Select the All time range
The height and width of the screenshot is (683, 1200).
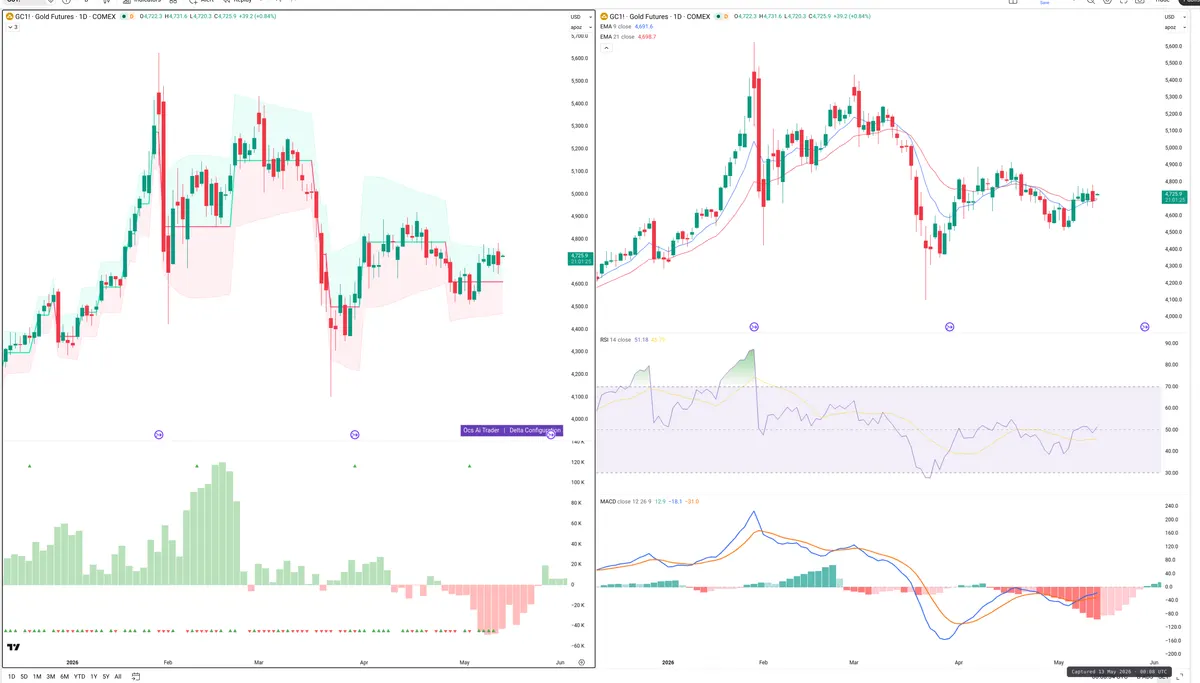118,677
